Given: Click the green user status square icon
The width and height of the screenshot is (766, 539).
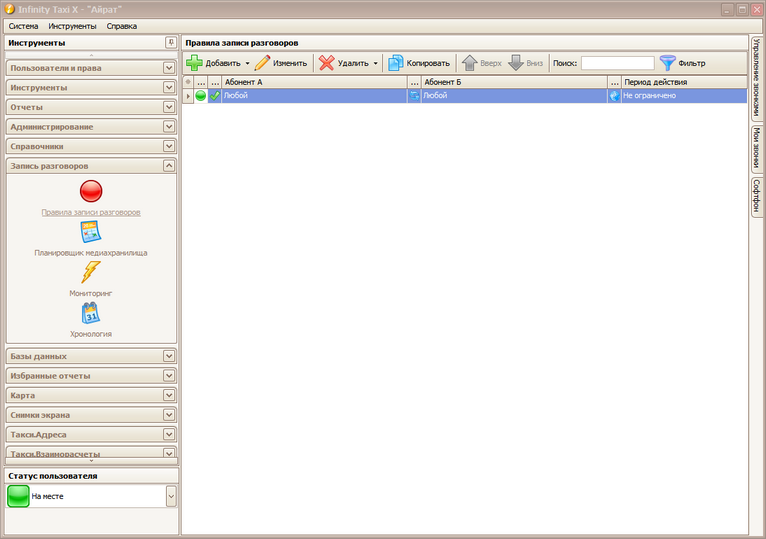Looking at the screenshot, I should coord(19,496).
